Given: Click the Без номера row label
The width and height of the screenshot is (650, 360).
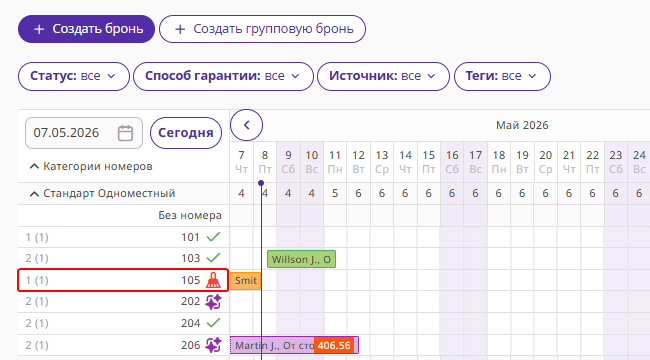Looking at the screenshot, I should 190,215.
